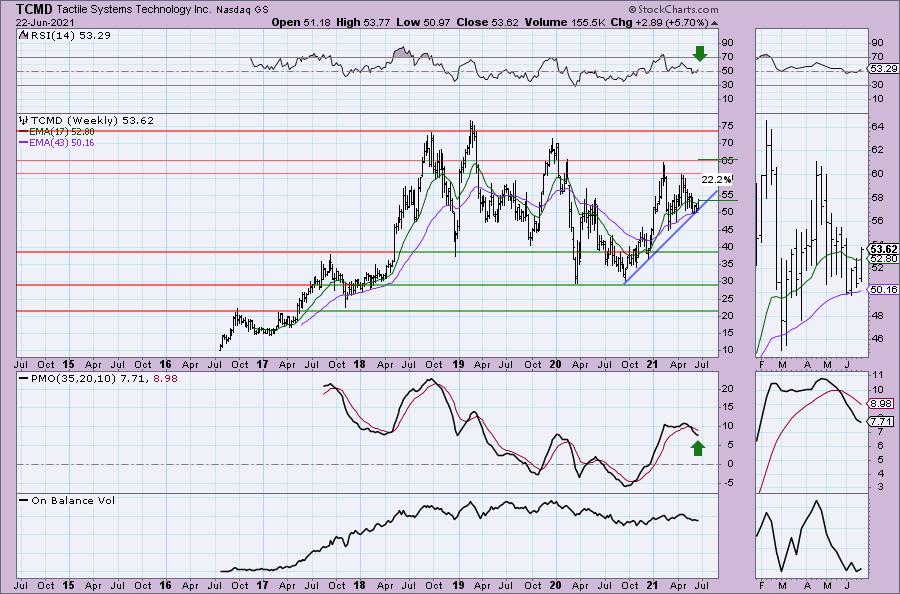Open the StockCharts.com copyright link

coord(673,9)
